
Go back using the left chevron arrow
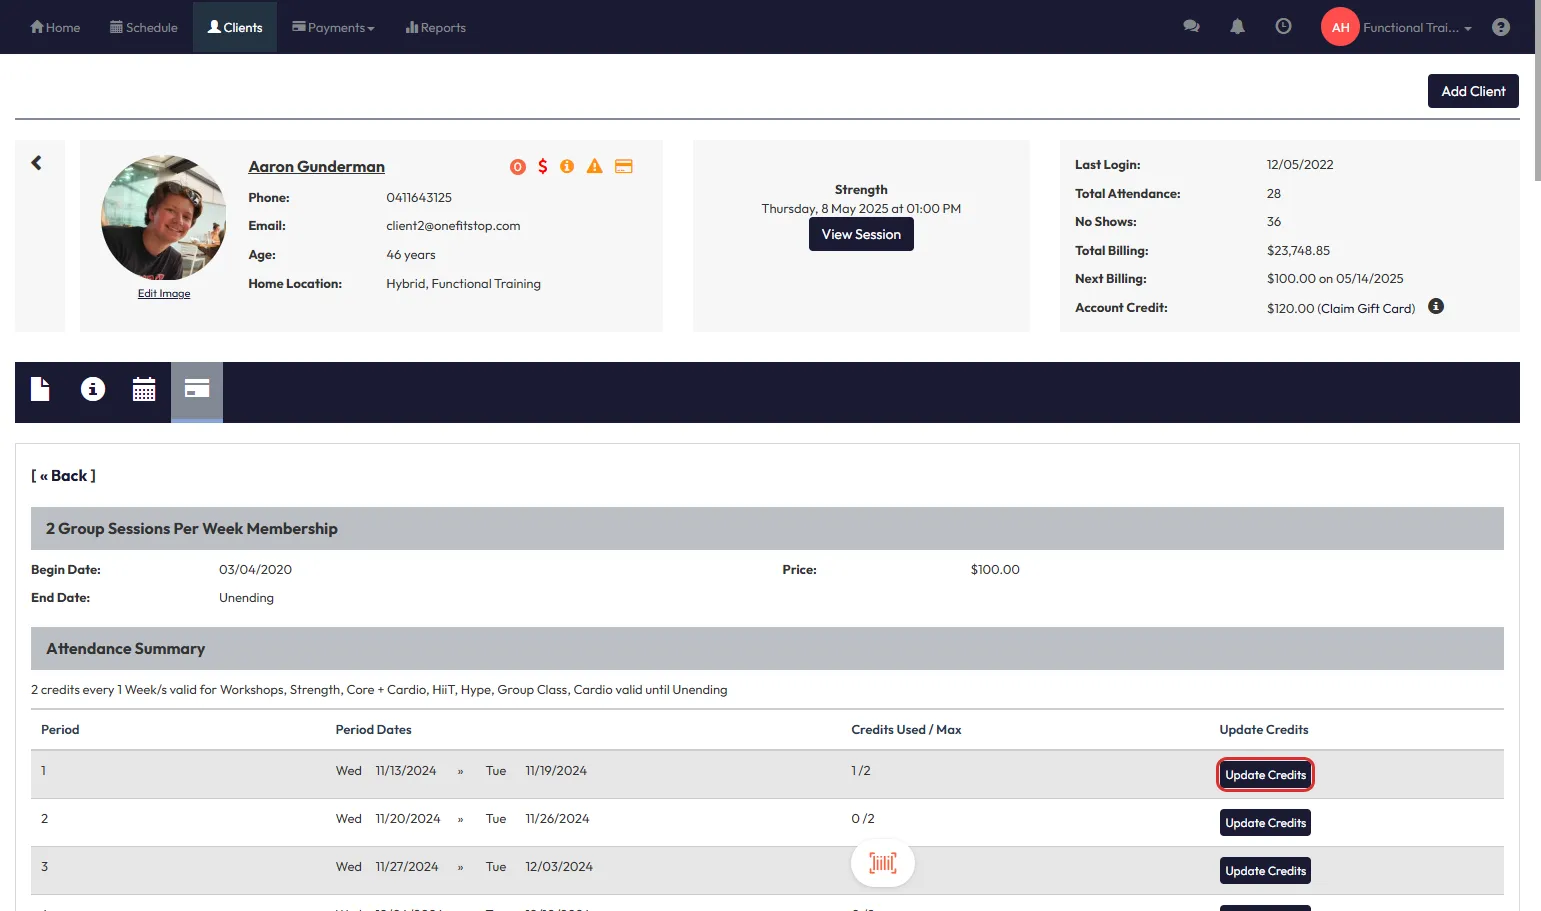(37, 163)
